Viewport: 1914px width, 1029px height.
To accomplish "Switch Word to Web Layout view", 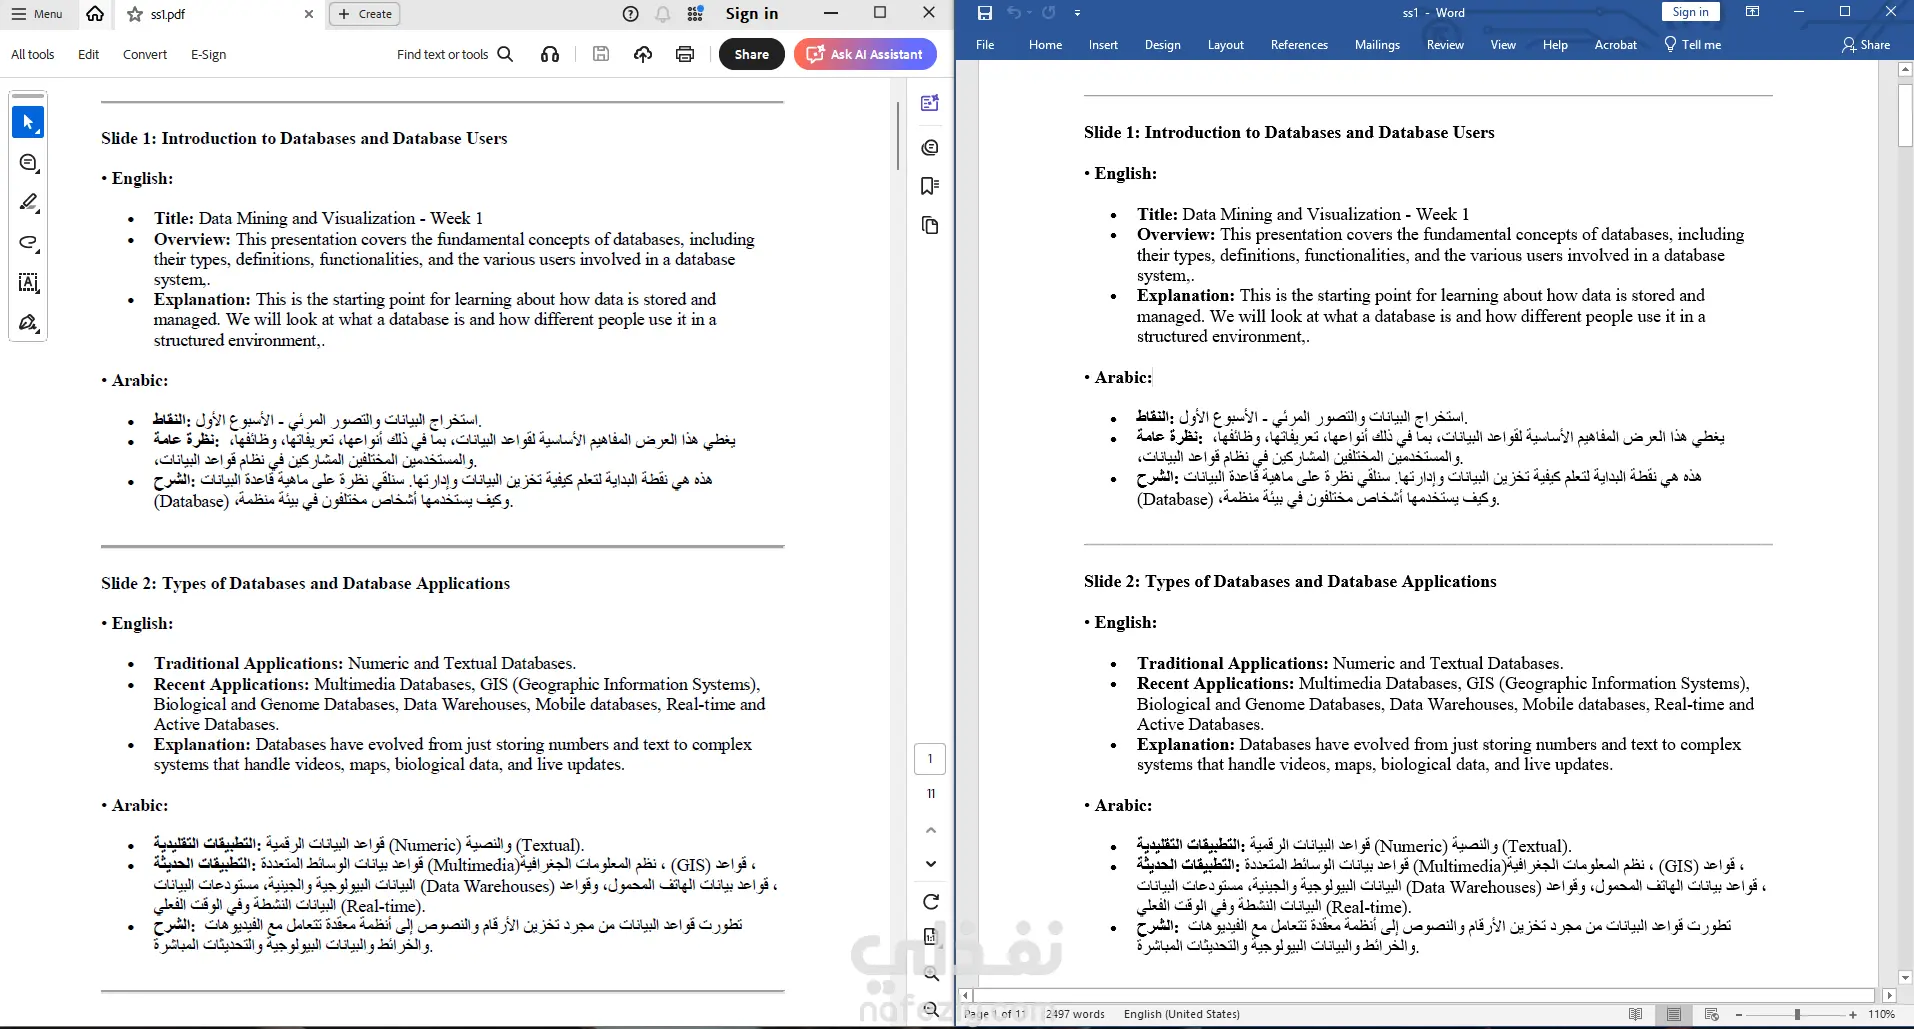I will point(1712,1014).
